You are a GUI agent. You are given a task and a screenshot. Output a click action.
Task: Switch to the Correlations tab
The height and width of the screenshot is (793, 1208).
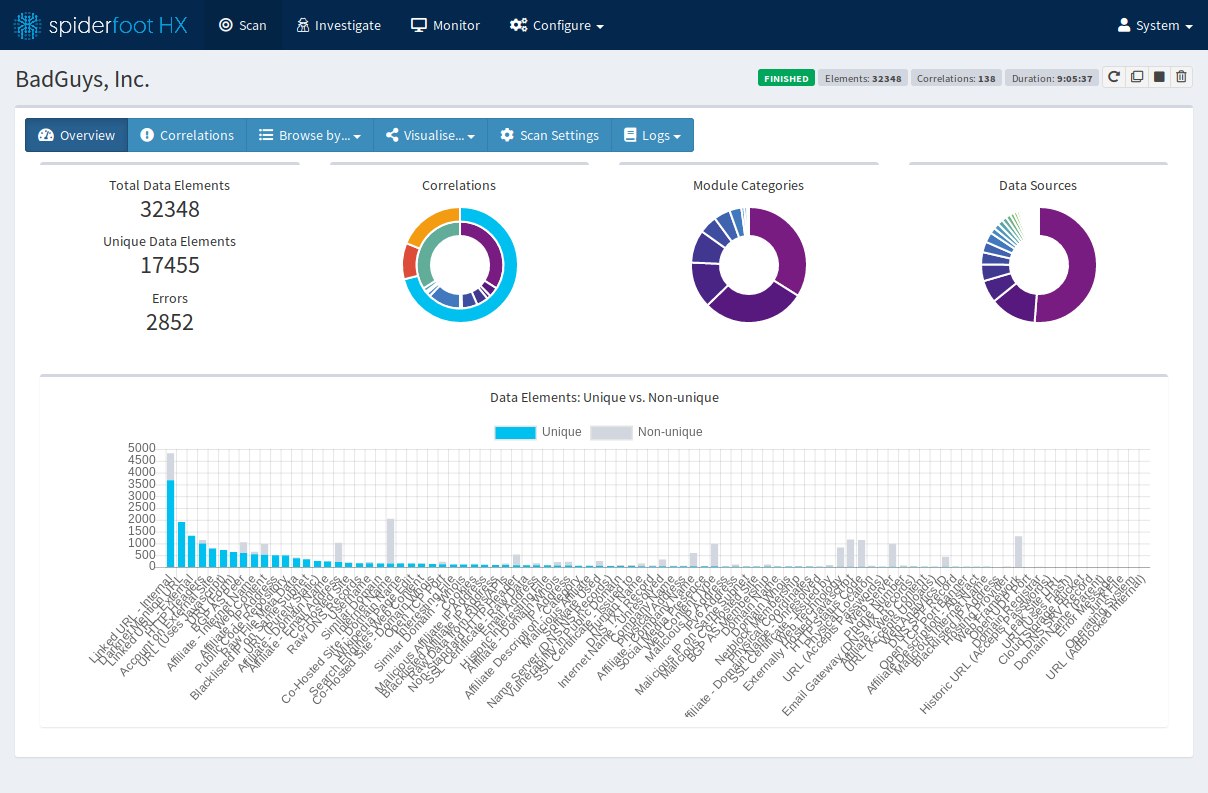click(x=187, y=135)
